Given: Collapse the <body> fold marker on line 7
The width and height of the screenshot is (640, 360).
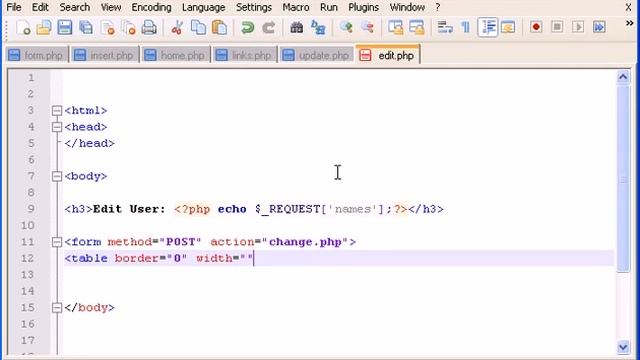Looking at the screenshot, I should 57,176.
